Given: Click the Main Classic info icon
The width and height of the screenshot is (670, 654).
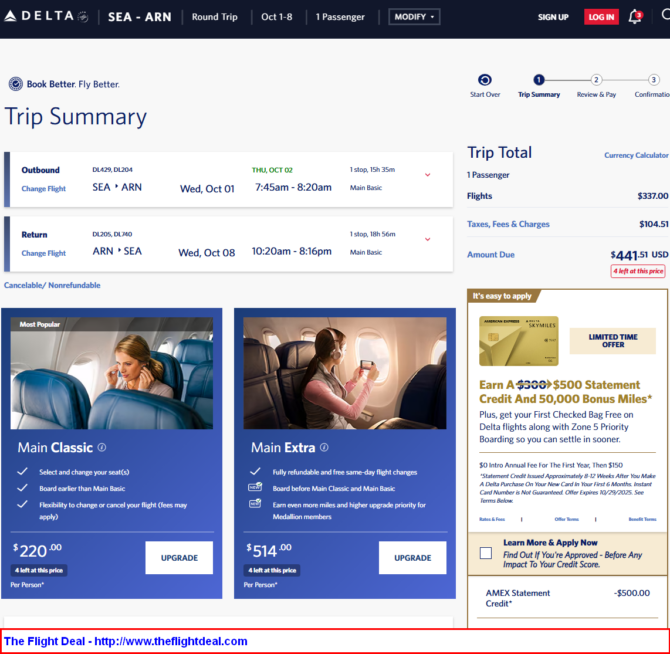Looking at the screenshot, I should tap(102, 448).
